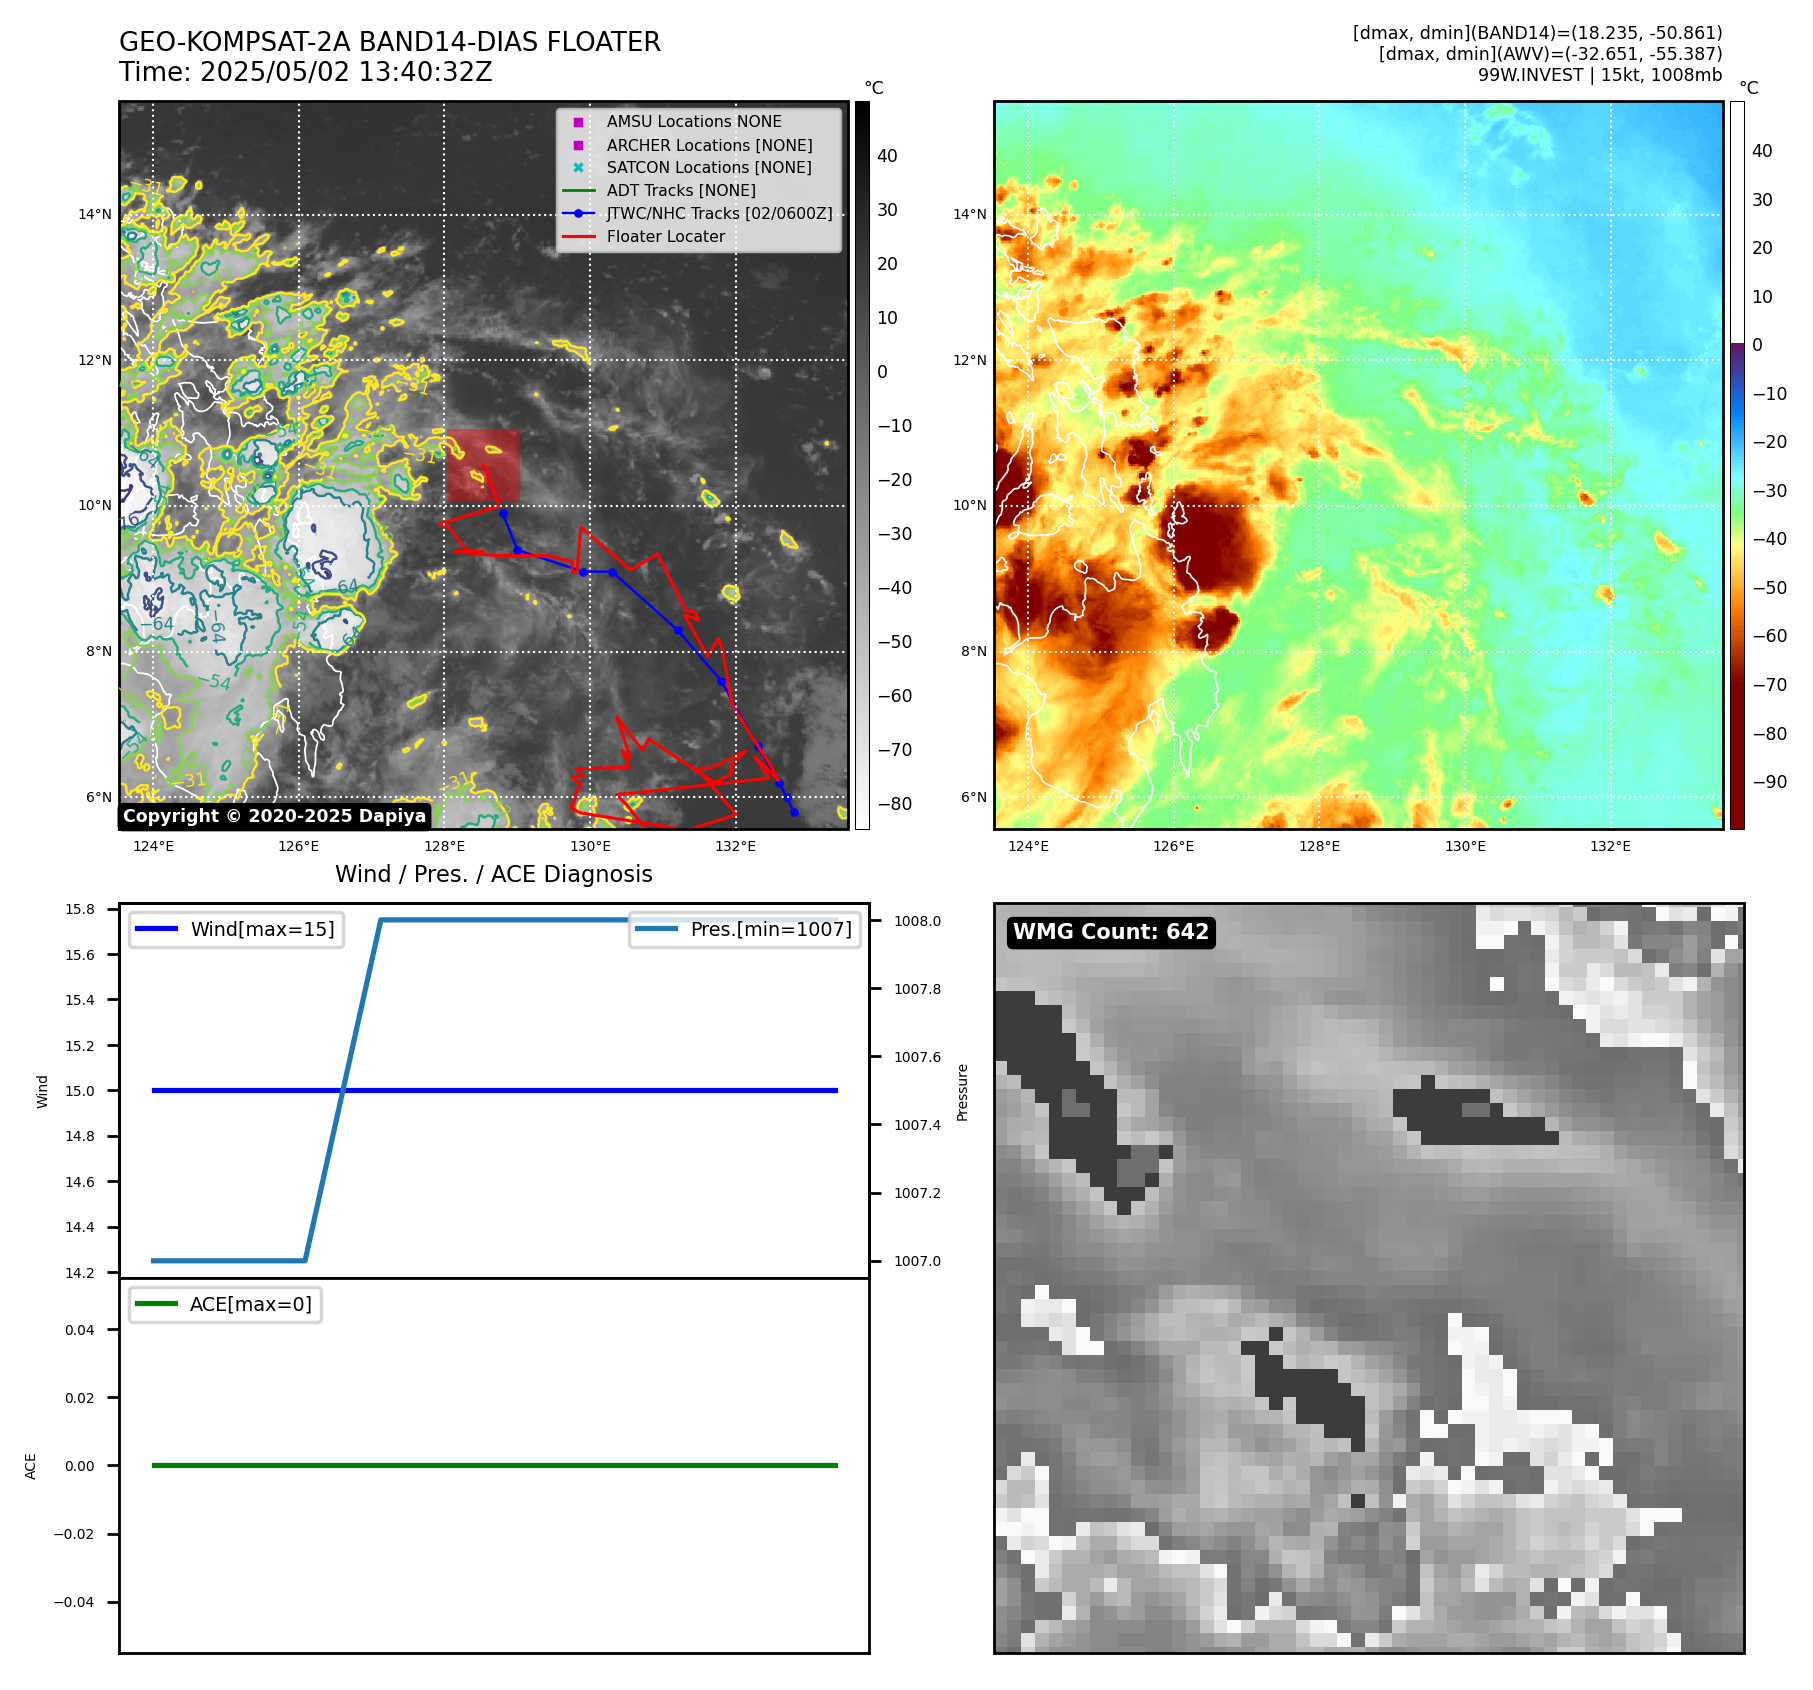Screen dimensions: 1813x1690
Task: Click the BAND14 dmax, dmin values text
Action: click(x=1537, y=33)
